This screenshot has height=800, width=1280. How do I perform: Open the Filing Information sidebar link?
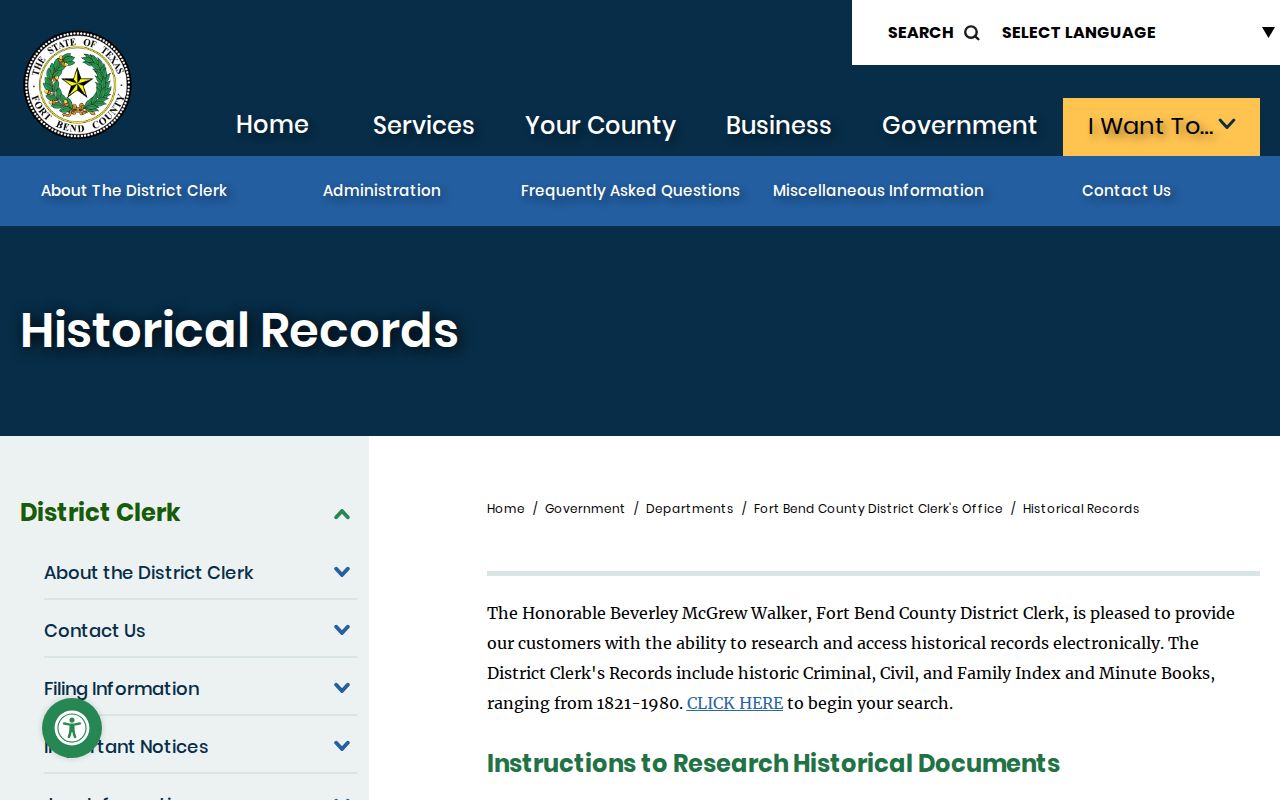(x=122, y=689)
